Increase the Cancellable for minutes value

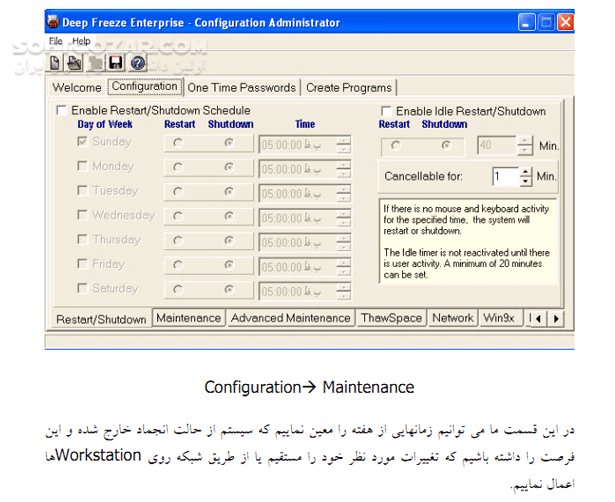click(x=526, y=171)
